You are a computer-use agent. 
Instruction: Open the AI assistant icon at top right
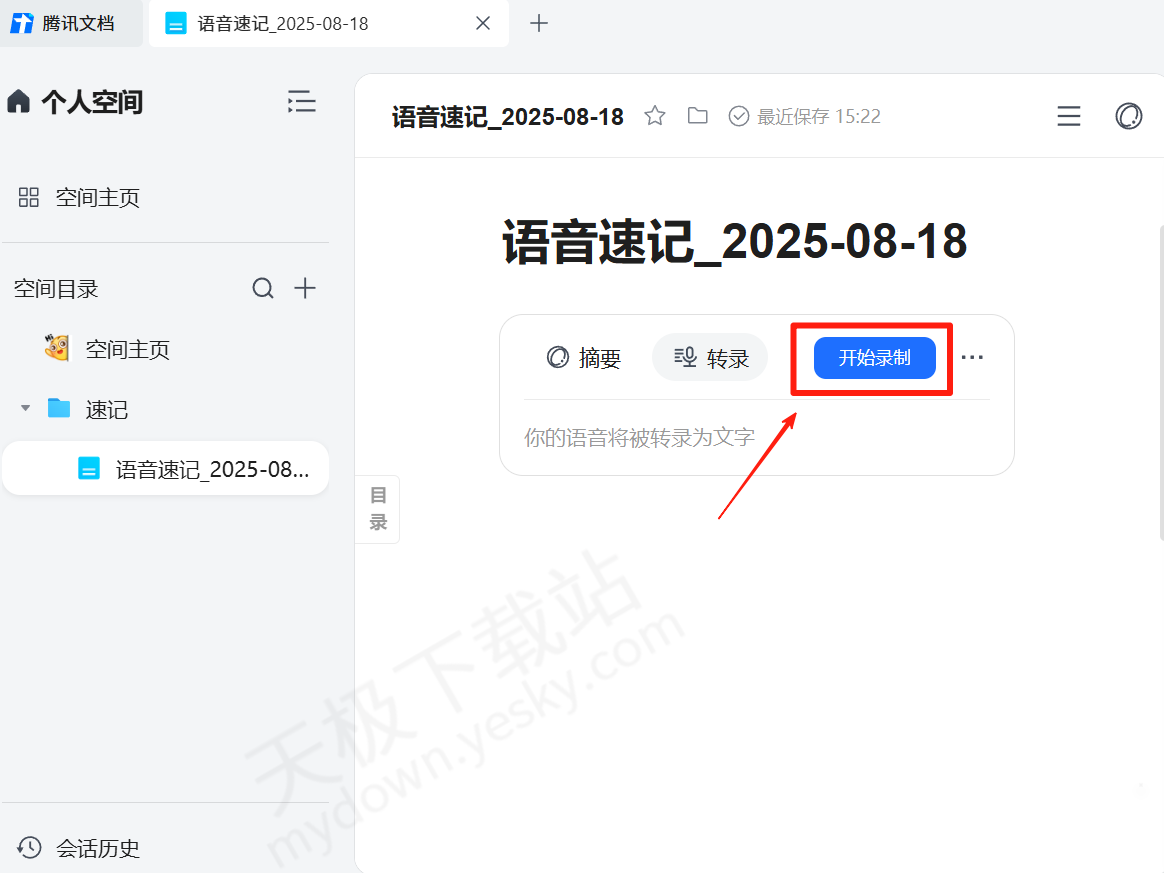[x=1128, y=116]
